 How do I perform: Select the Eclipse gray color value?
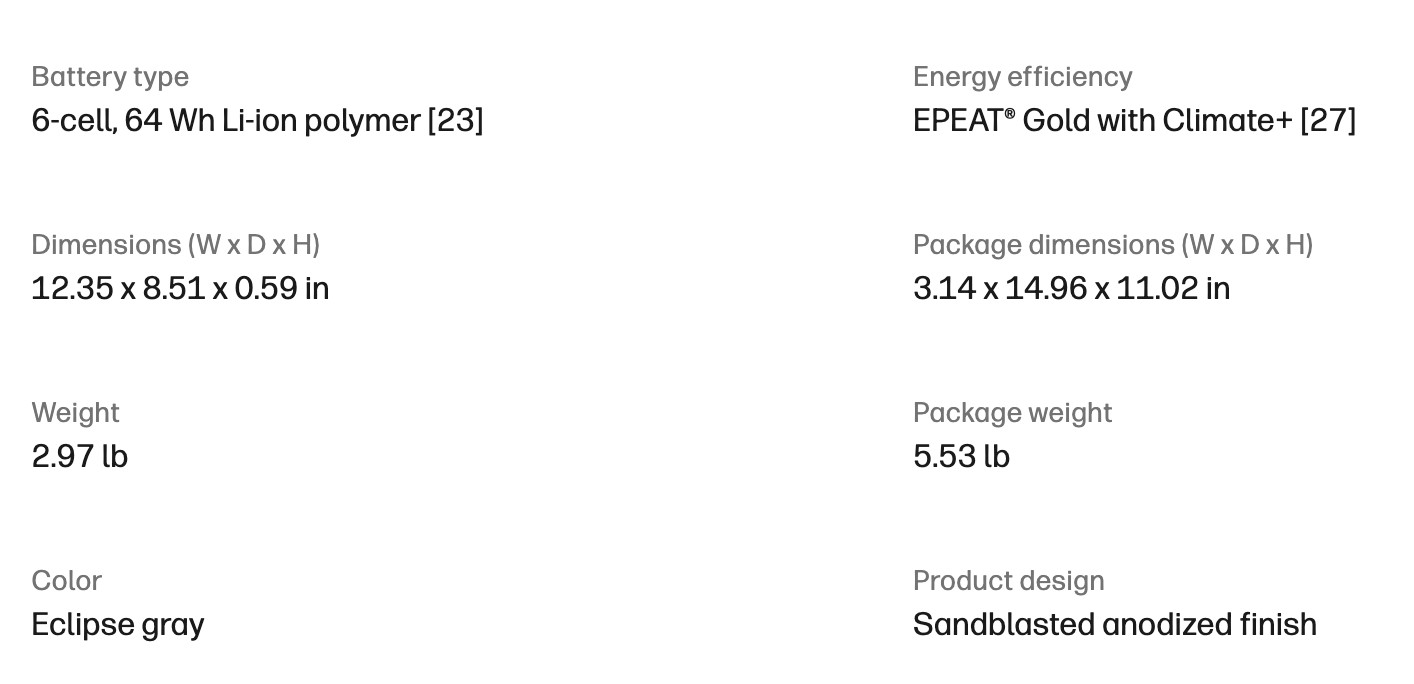tap(118, 625)
